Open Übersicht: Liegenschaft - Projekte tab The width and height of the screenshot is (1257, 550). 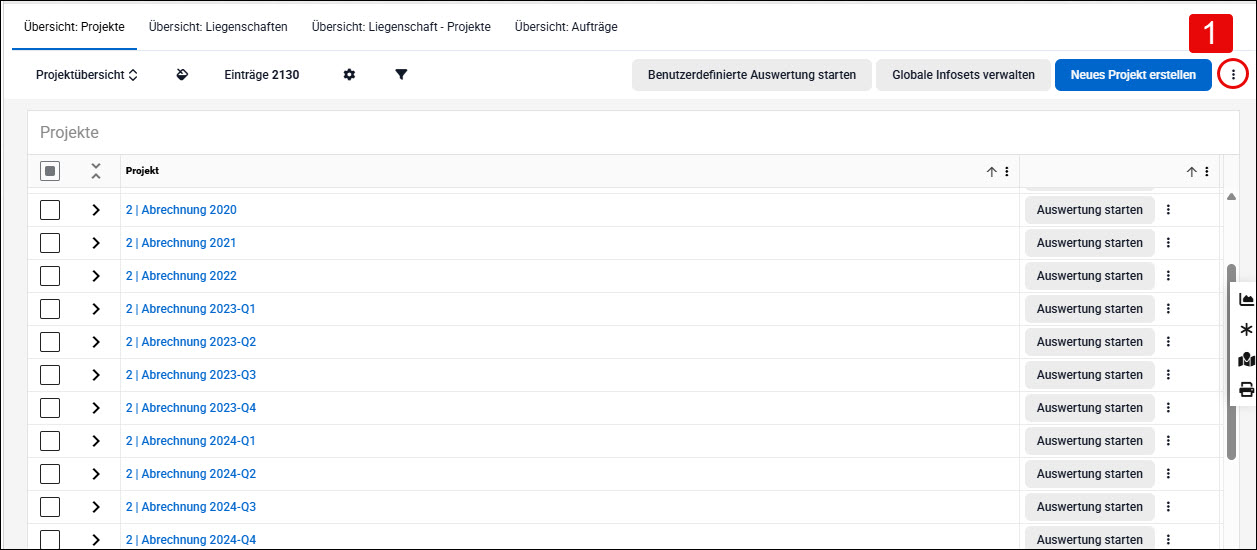tap(401, 27)
